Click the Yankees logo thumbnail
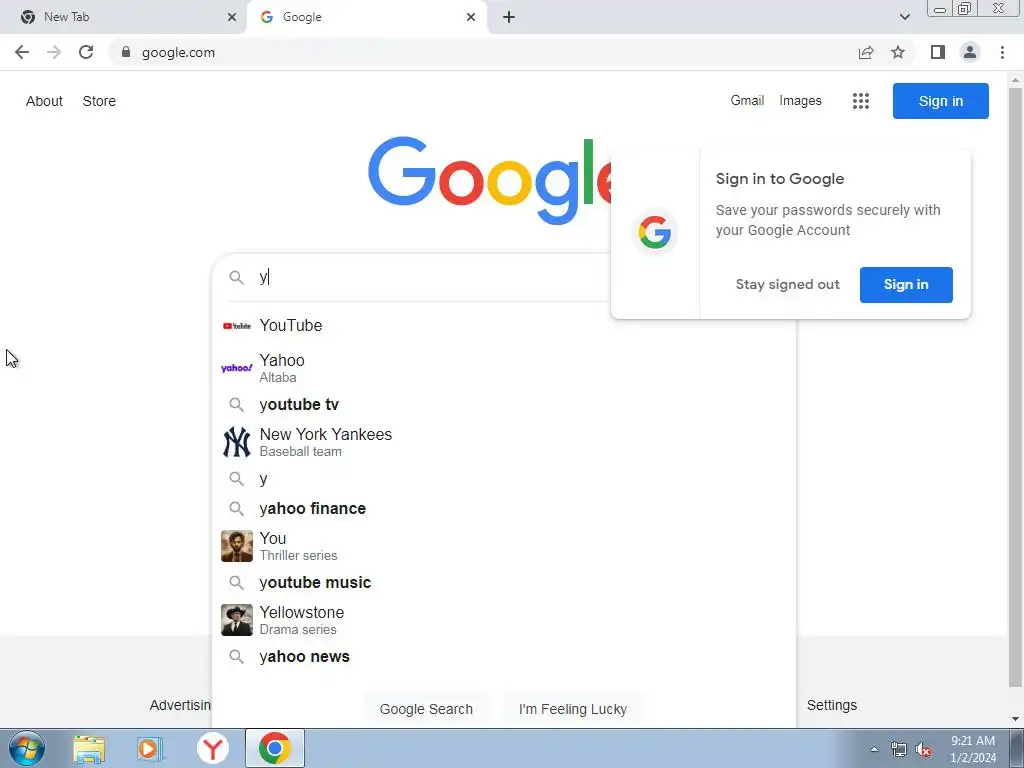Image resolution: width=1024 pixels, height=768 pixels. point(236,442)
